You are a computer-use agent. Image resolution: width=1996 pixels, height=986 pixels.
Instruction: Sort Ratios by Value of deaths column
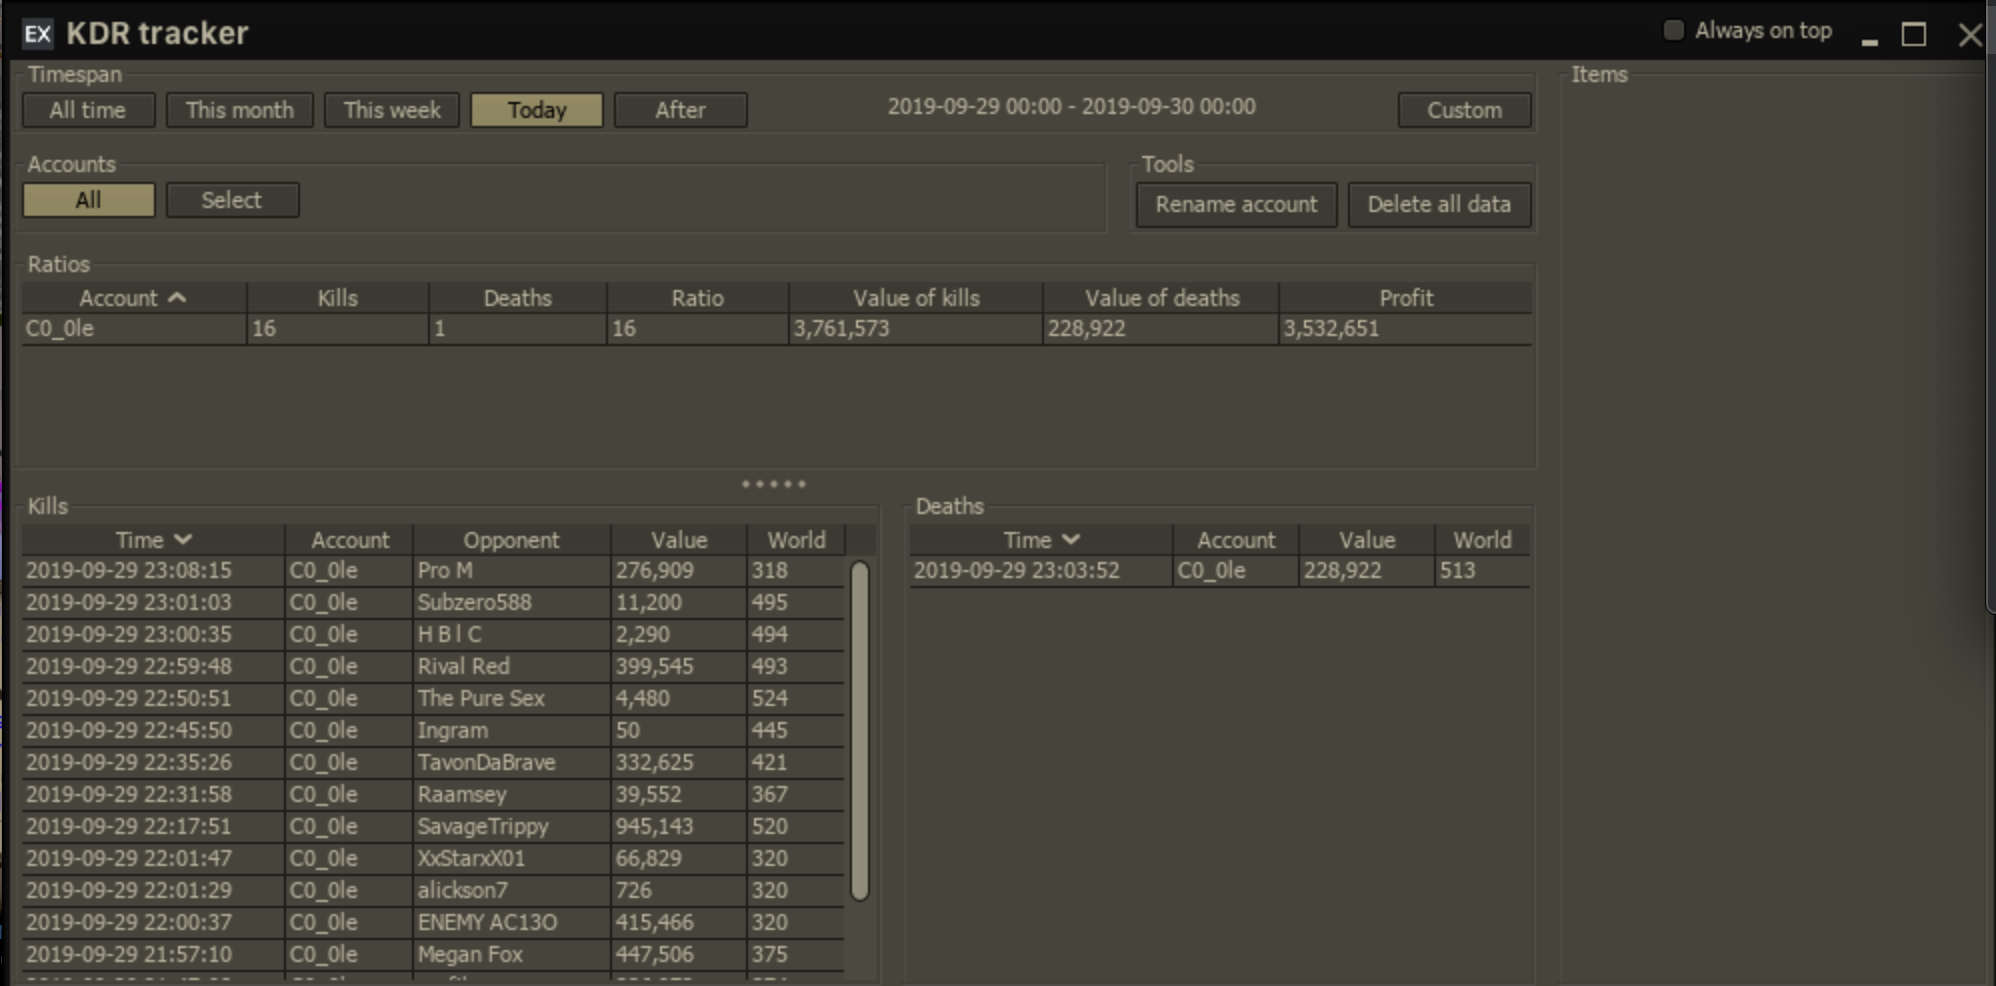[1162, 298]
